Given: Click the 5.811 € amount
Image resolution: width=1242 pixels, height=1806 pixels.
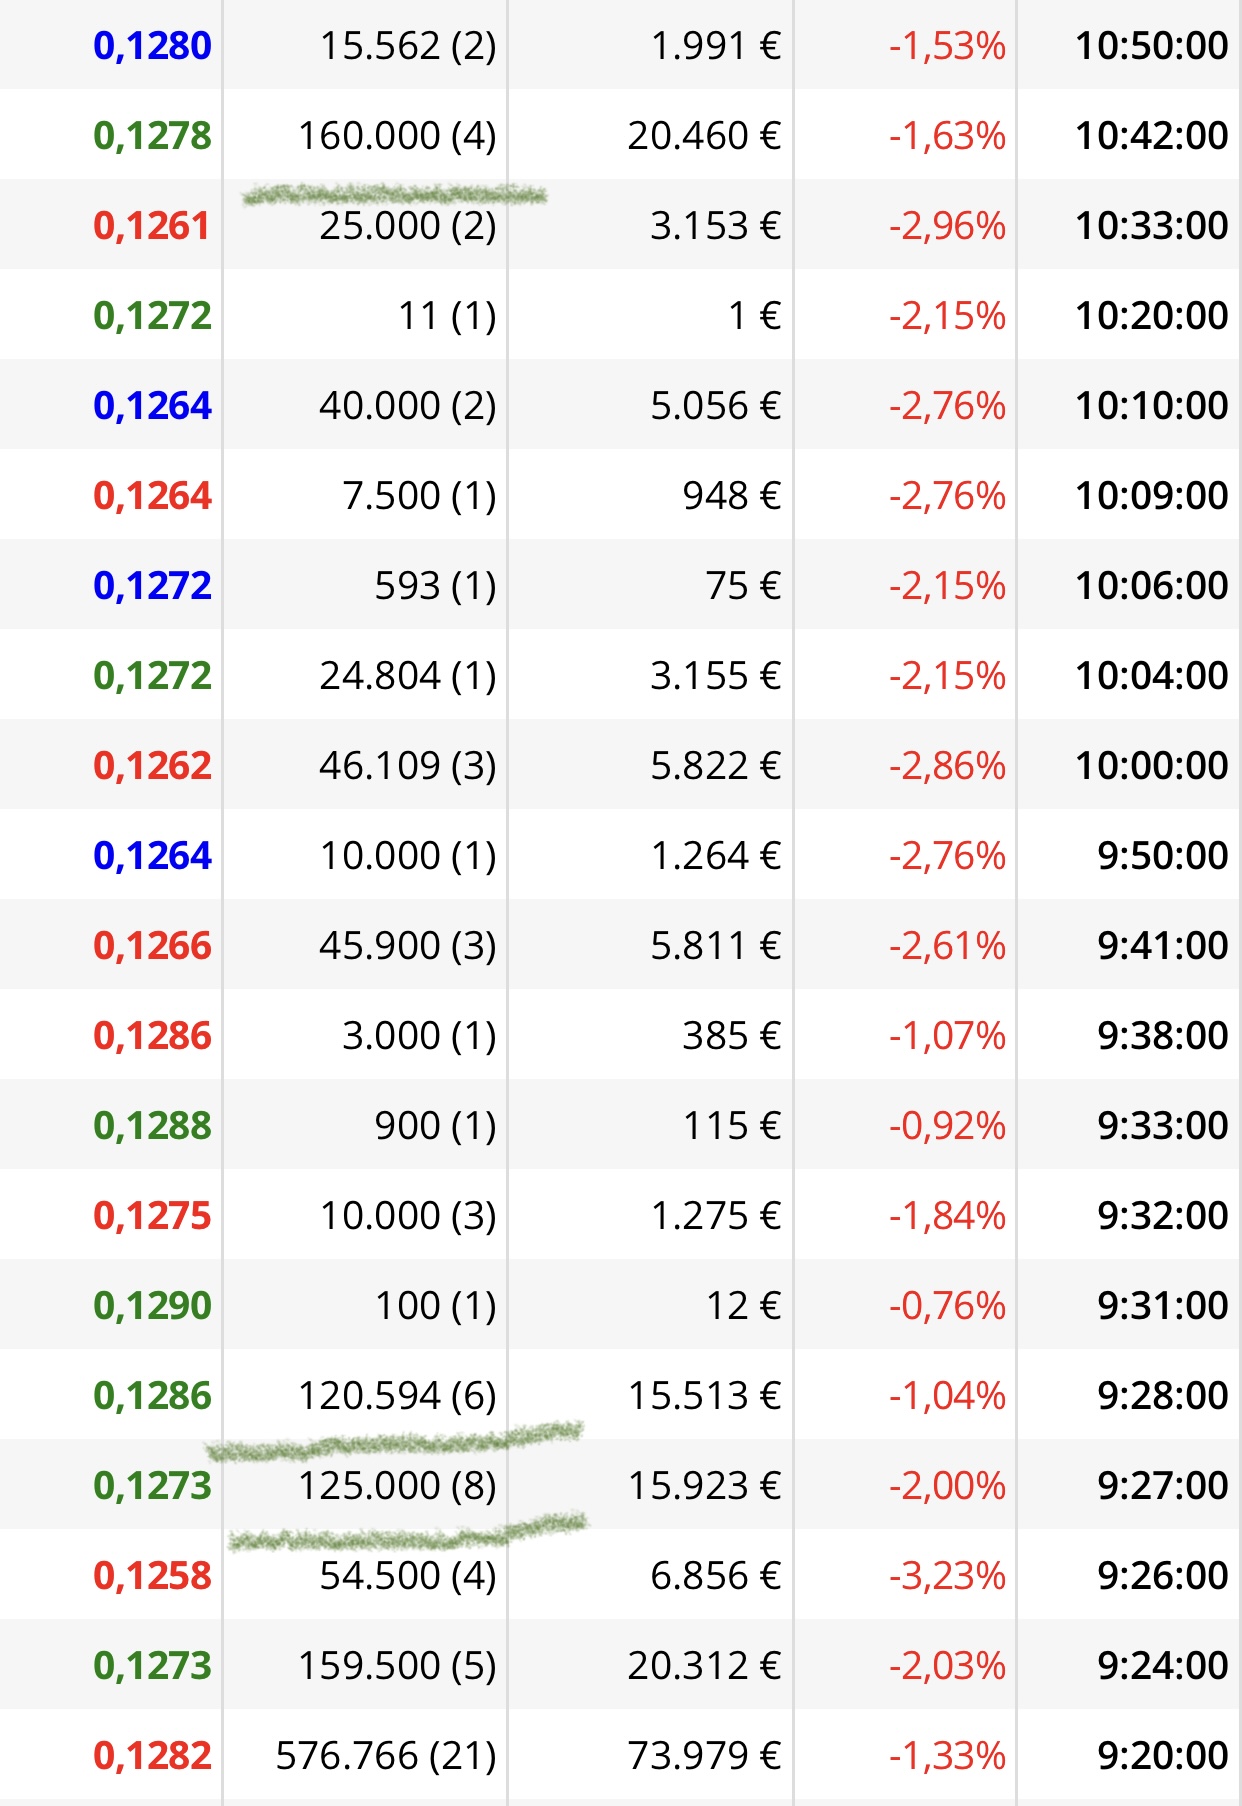Looking at the screenshot, I should pos(715,946).
